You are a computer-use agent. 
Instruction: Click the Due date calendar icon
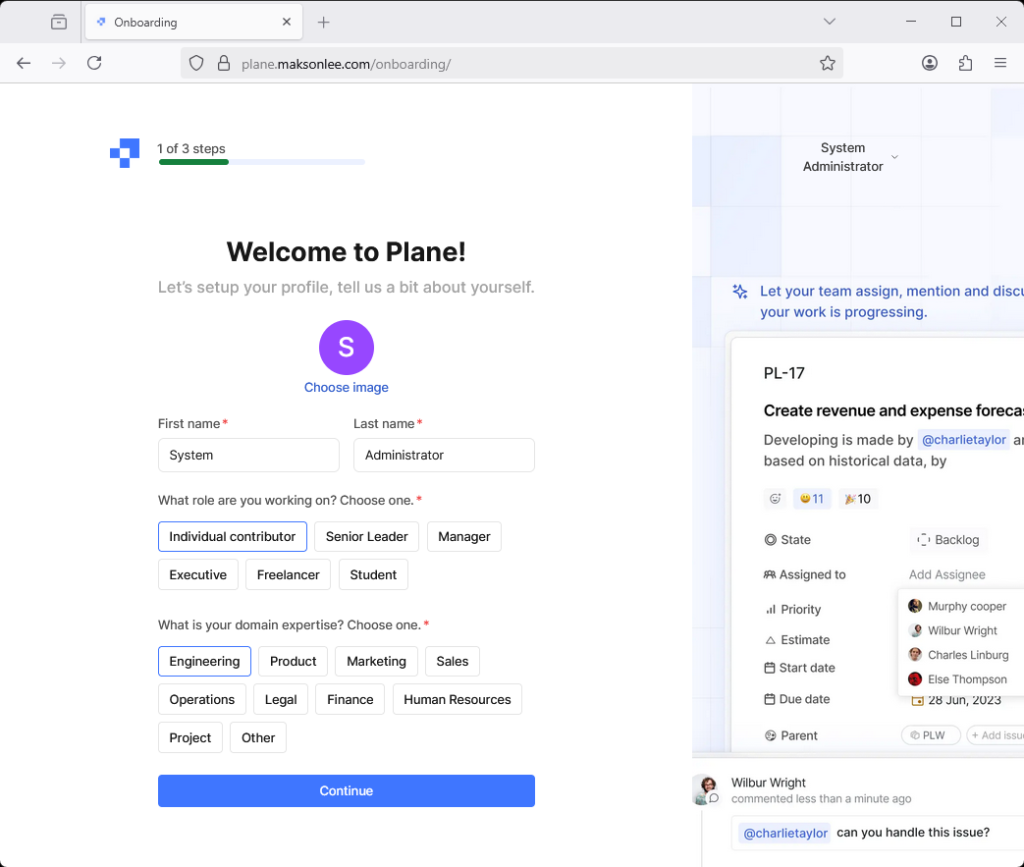pyautogui.click(x=770, y=699)
